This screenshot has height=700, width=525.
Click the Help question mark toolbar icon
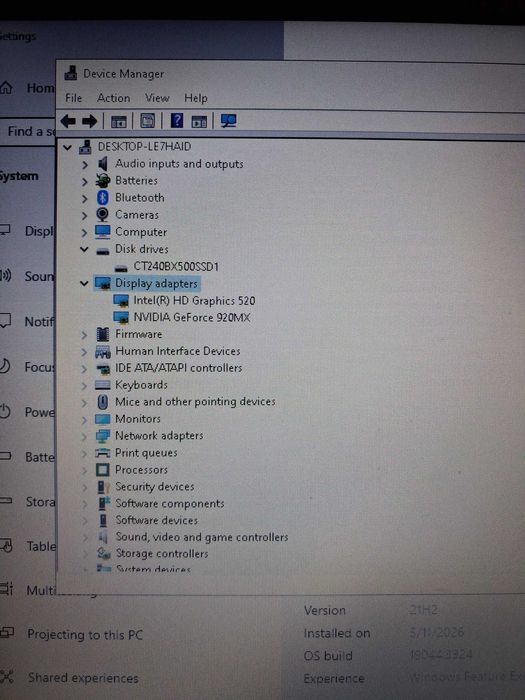point(177,121)
